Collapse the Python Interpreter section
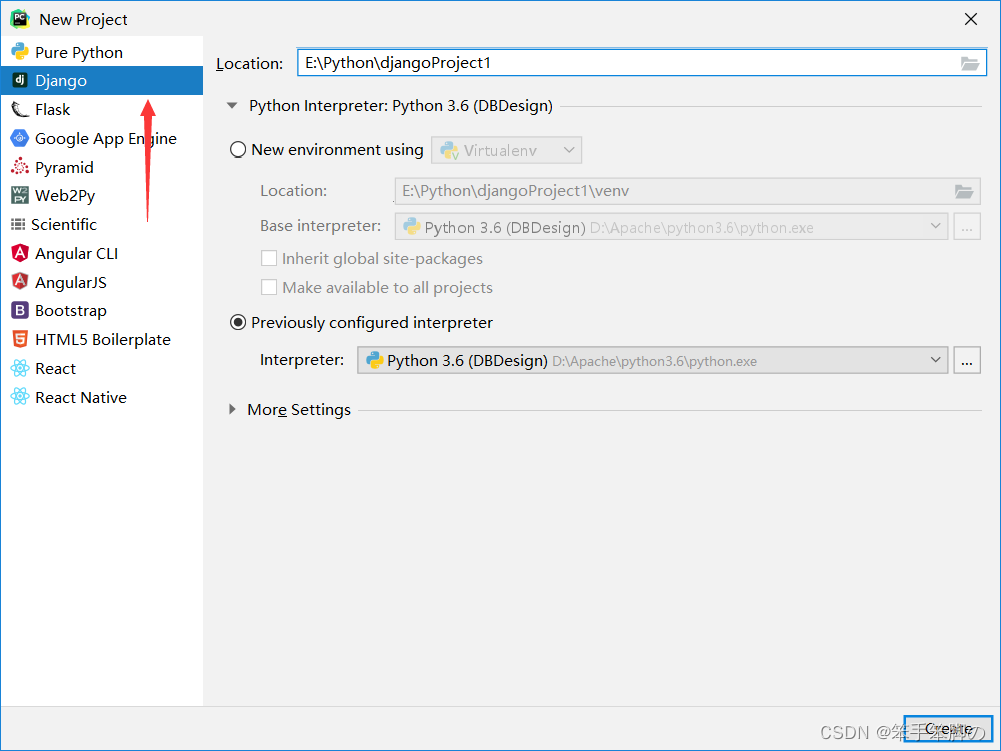 [232, 105]
